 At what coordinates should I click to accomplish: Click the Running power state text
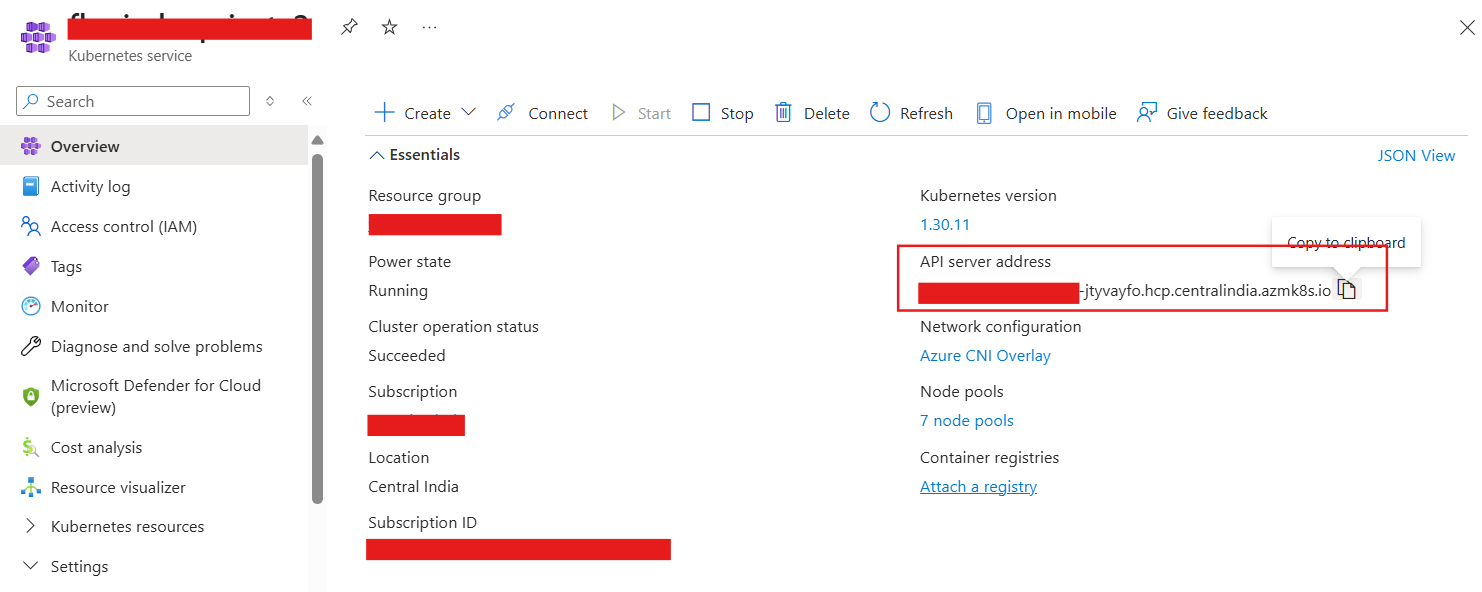[x=398, y=290]
